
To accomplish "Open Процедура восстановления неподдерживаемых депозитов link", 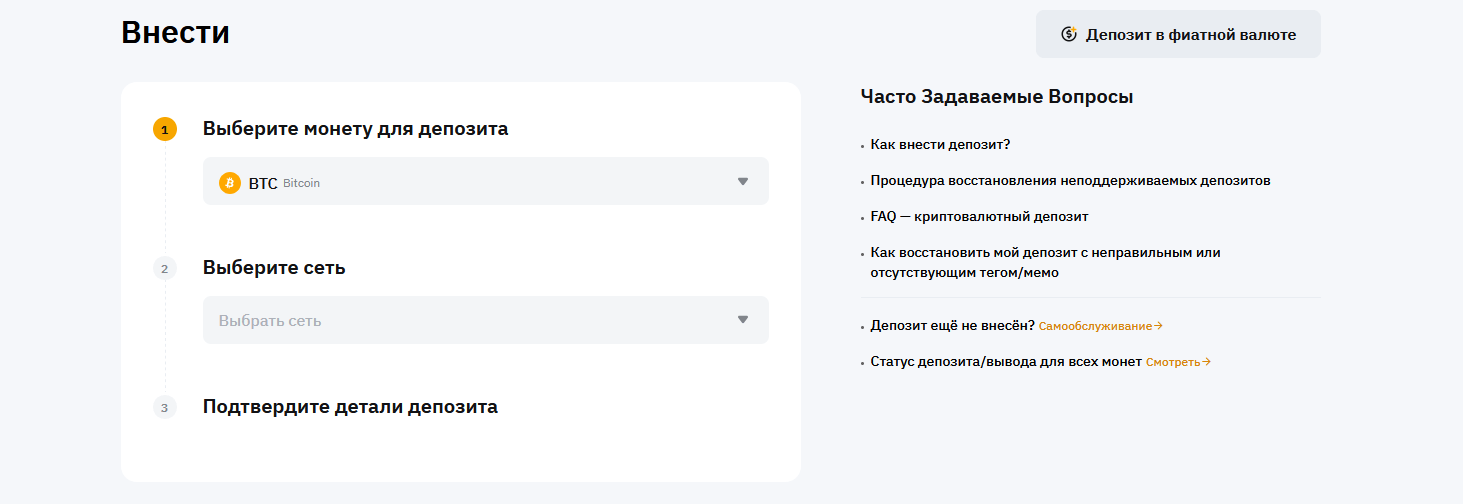I will pos(1070,181).
